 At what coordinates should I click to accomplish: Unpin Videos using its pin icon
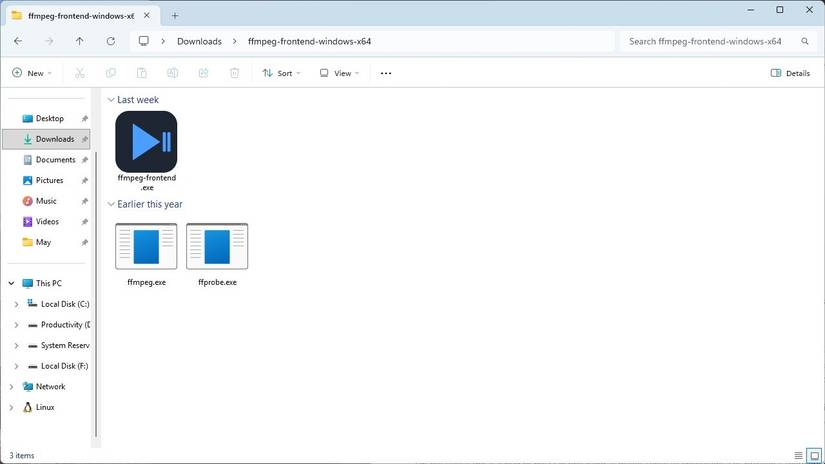85,221
